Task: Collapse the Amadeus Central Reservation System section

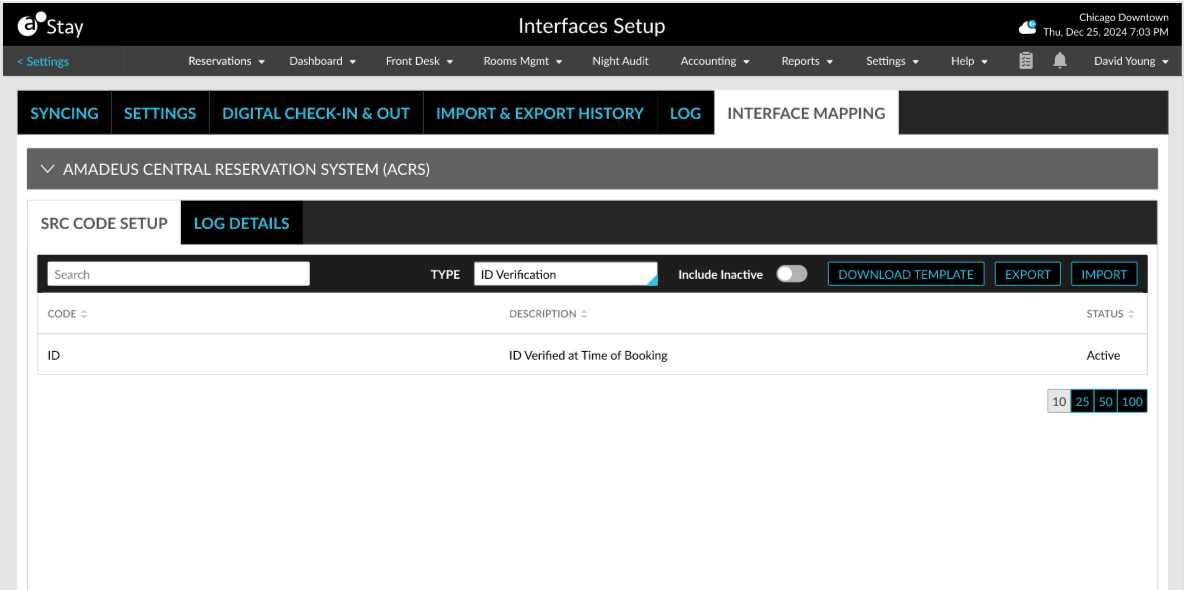Action: 48,169
